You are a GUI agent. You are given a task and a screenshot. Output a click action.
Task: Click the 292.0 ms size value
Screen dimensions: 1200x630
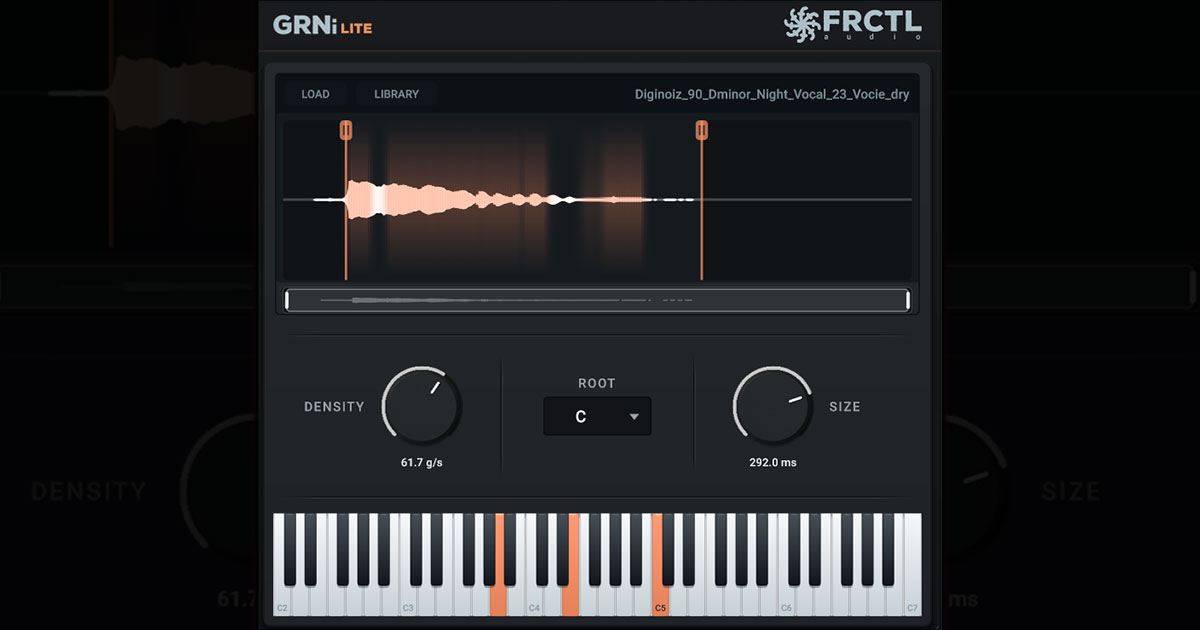tap(773, 463)
